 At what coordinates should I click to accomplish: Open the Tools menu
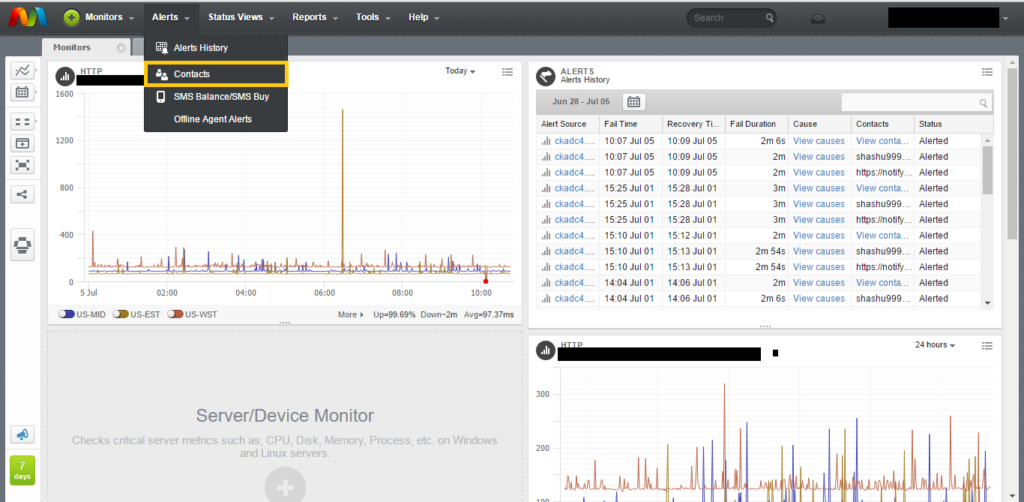373,18
